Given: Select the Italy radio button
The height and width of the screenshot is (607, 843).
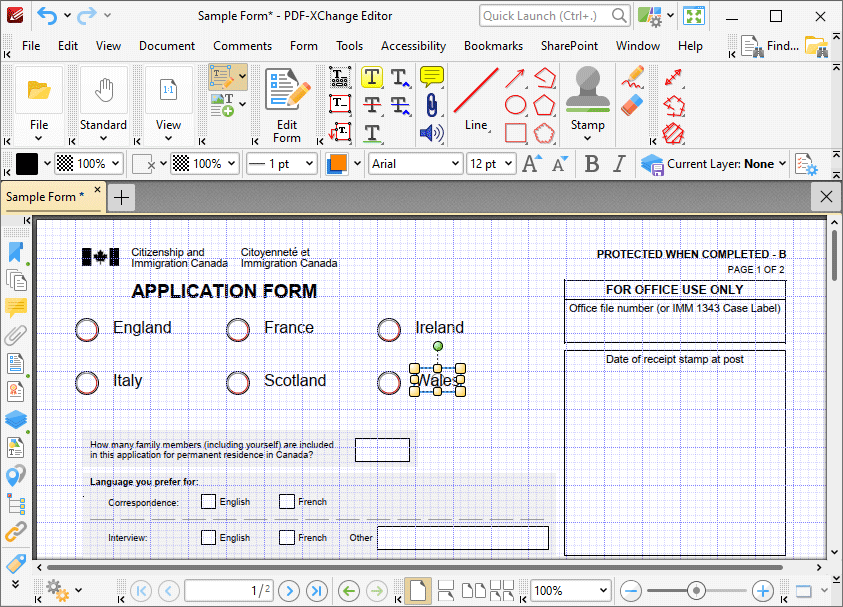Looking at the screenshot, I should coord(87,383).
